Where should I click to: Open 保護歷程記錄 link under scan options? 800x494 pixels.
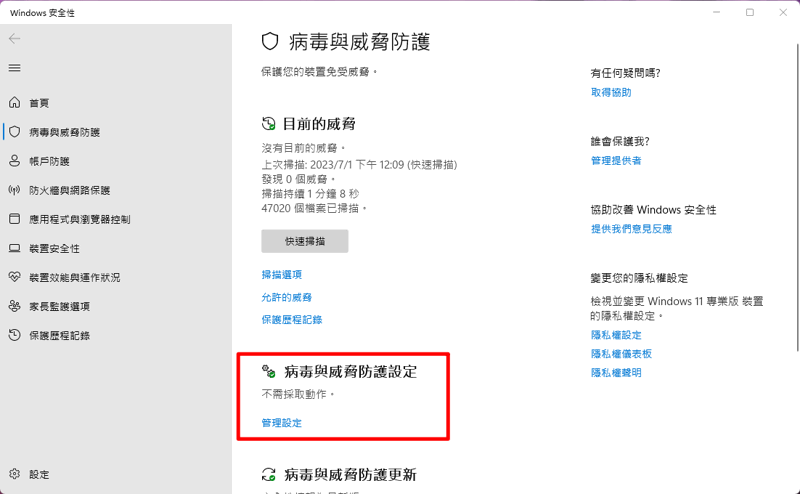[x=292, y=319]
